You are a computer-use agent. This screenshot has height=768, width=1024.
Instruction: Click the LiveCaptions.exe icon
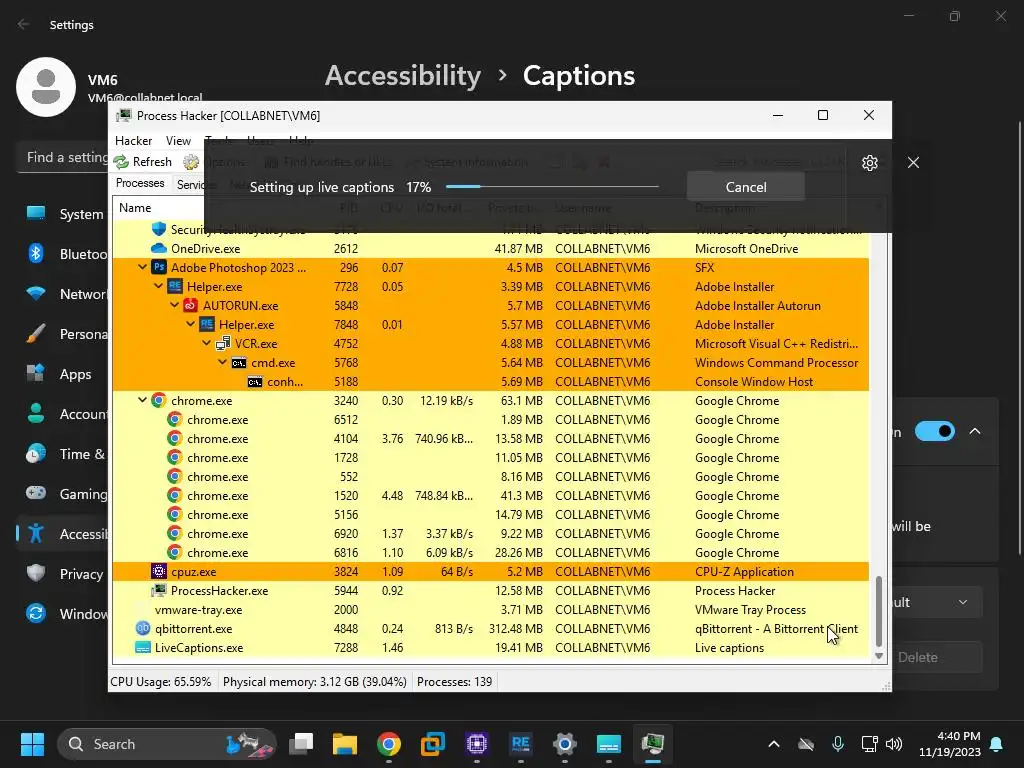point(142,647)
